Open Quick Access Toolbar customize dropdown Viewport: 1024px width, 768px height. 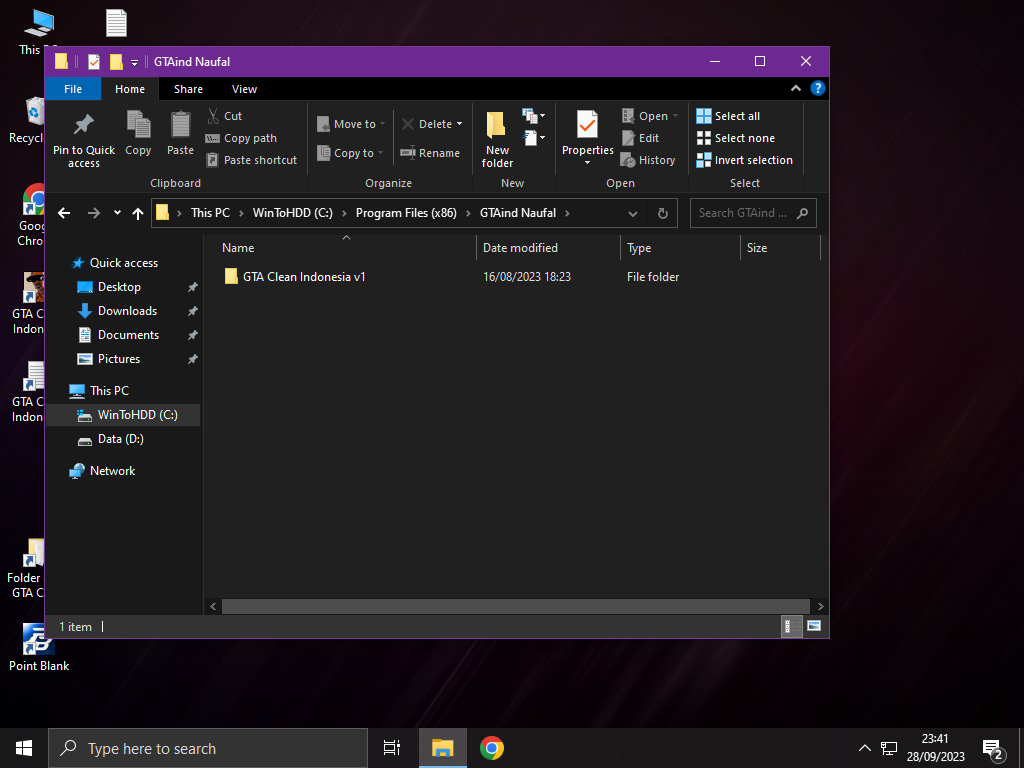(x=134, y=62)
